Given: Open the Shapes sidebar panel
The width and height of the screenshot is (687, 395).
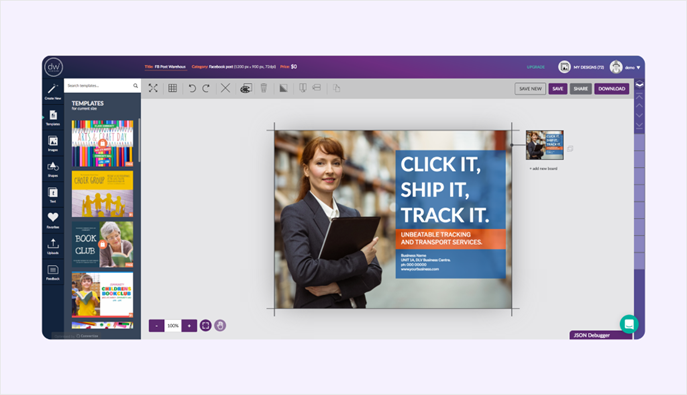Looking at the screenshot, I should 53,169.
